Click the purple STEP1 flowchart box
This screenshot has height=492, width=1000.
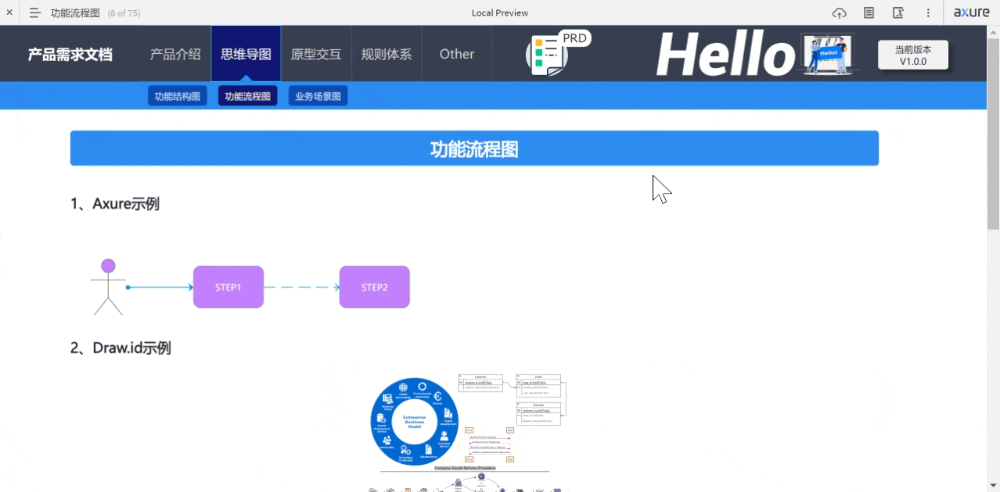(x=228, y=287)
